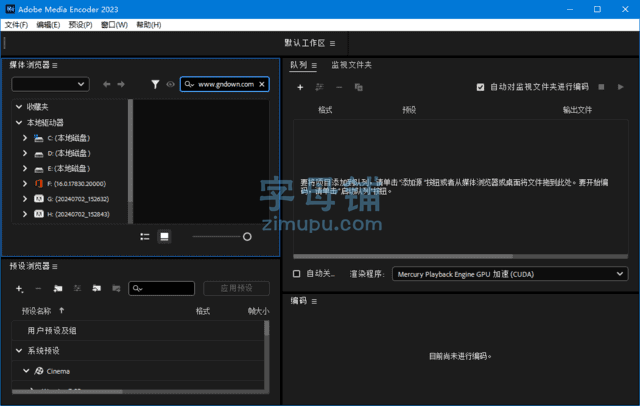Image resolution: width=640 pixels, height=406 pixels.
Task: Sort by 预设名称 column
Action: click(x=36, y=311)
